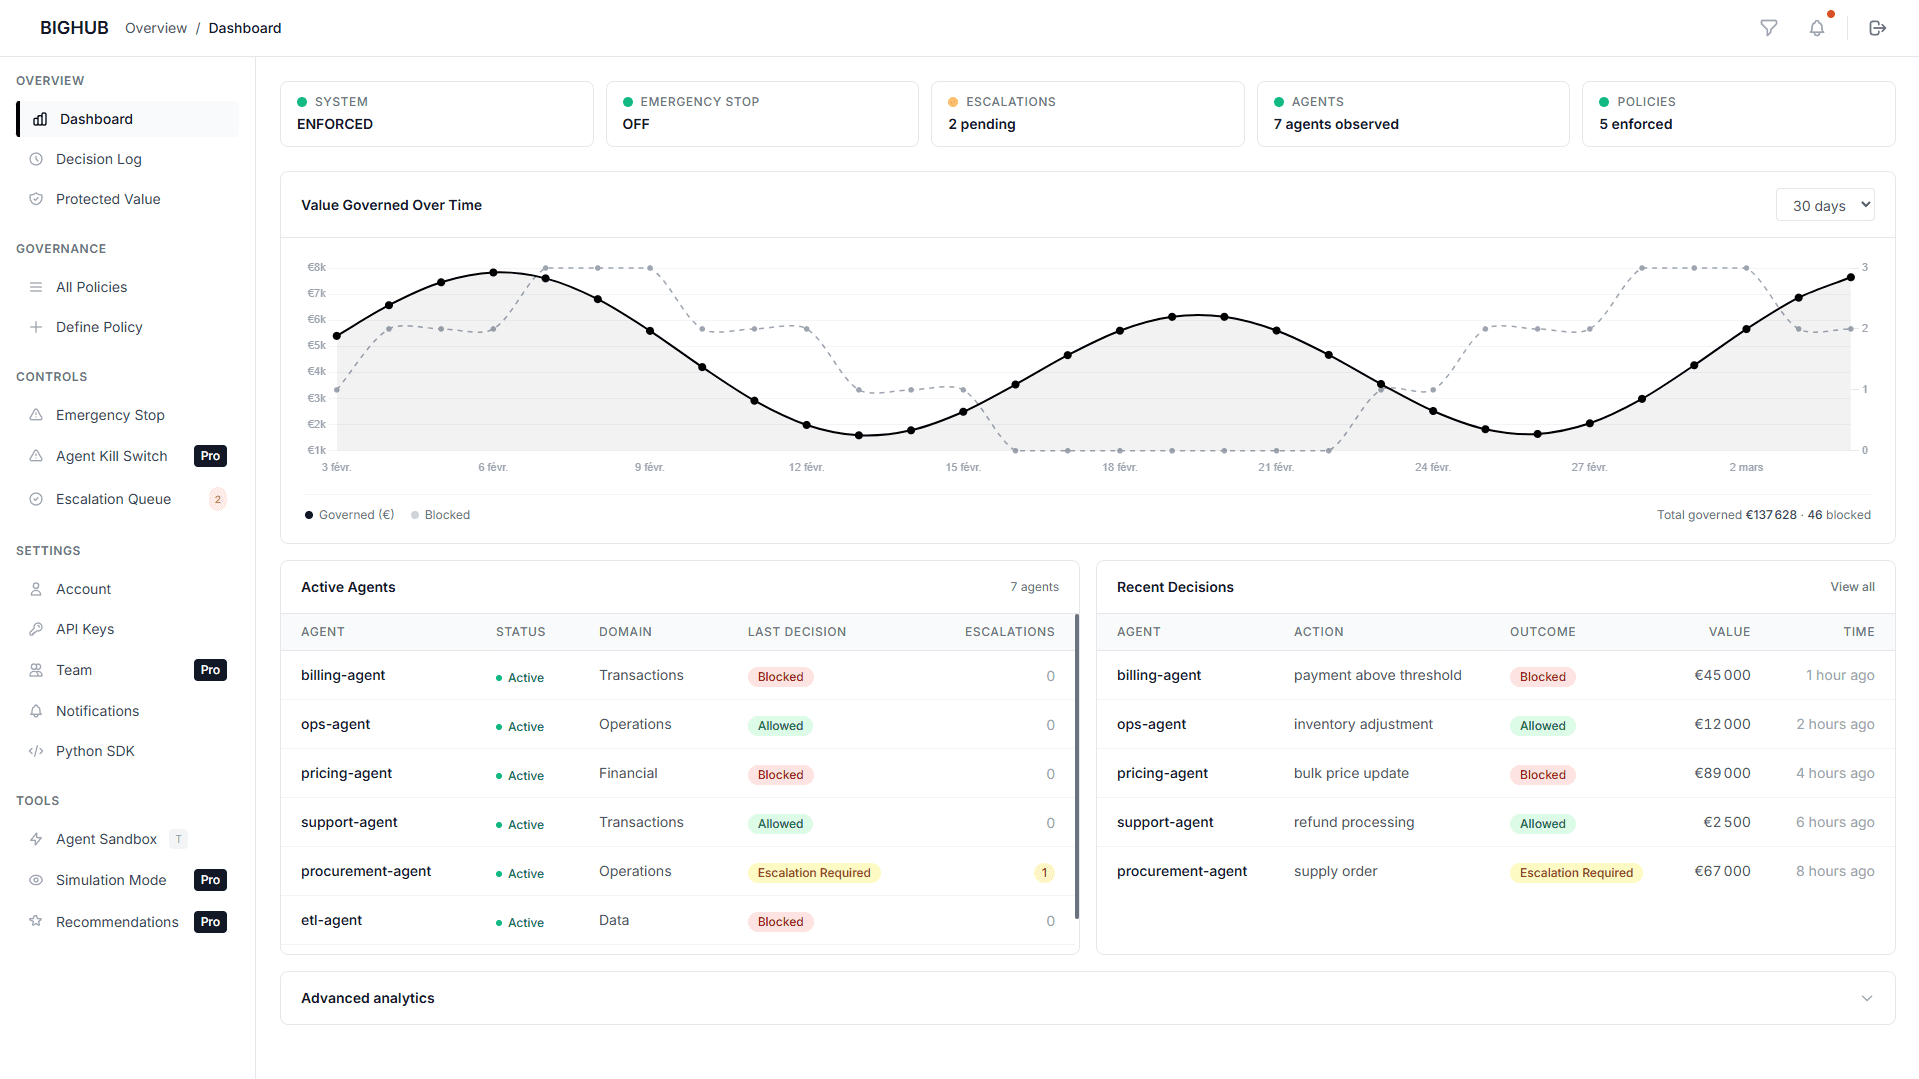Collapse the Advanced analytics section

[x=1866, y=998]
